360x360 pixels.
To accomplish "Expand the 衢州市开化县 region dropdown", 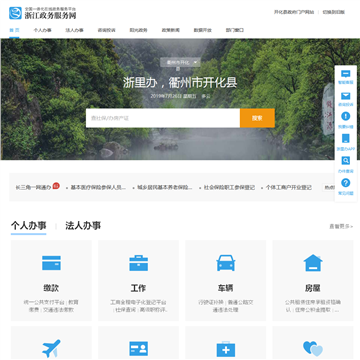I will 180,62.
